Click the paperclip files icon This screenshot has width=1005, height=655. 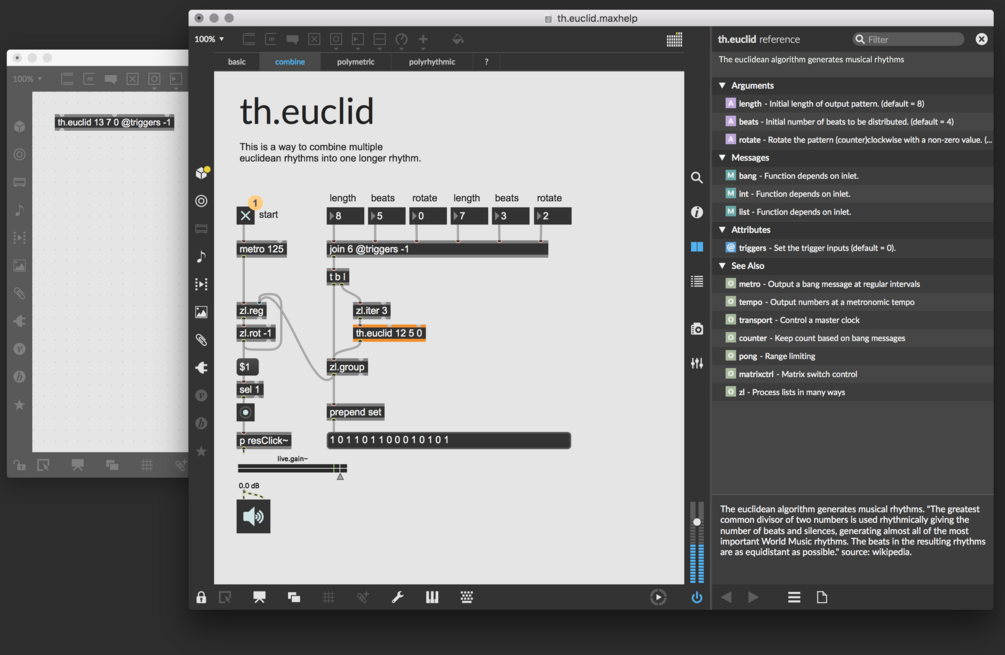[201, 340]
